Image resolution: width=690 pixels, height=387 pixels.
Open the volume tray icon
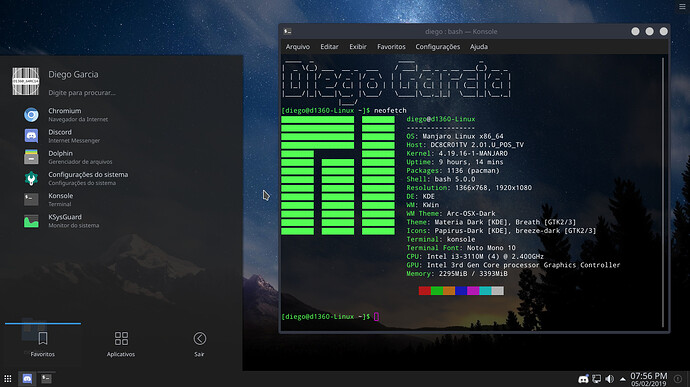[x=609, y=379]
